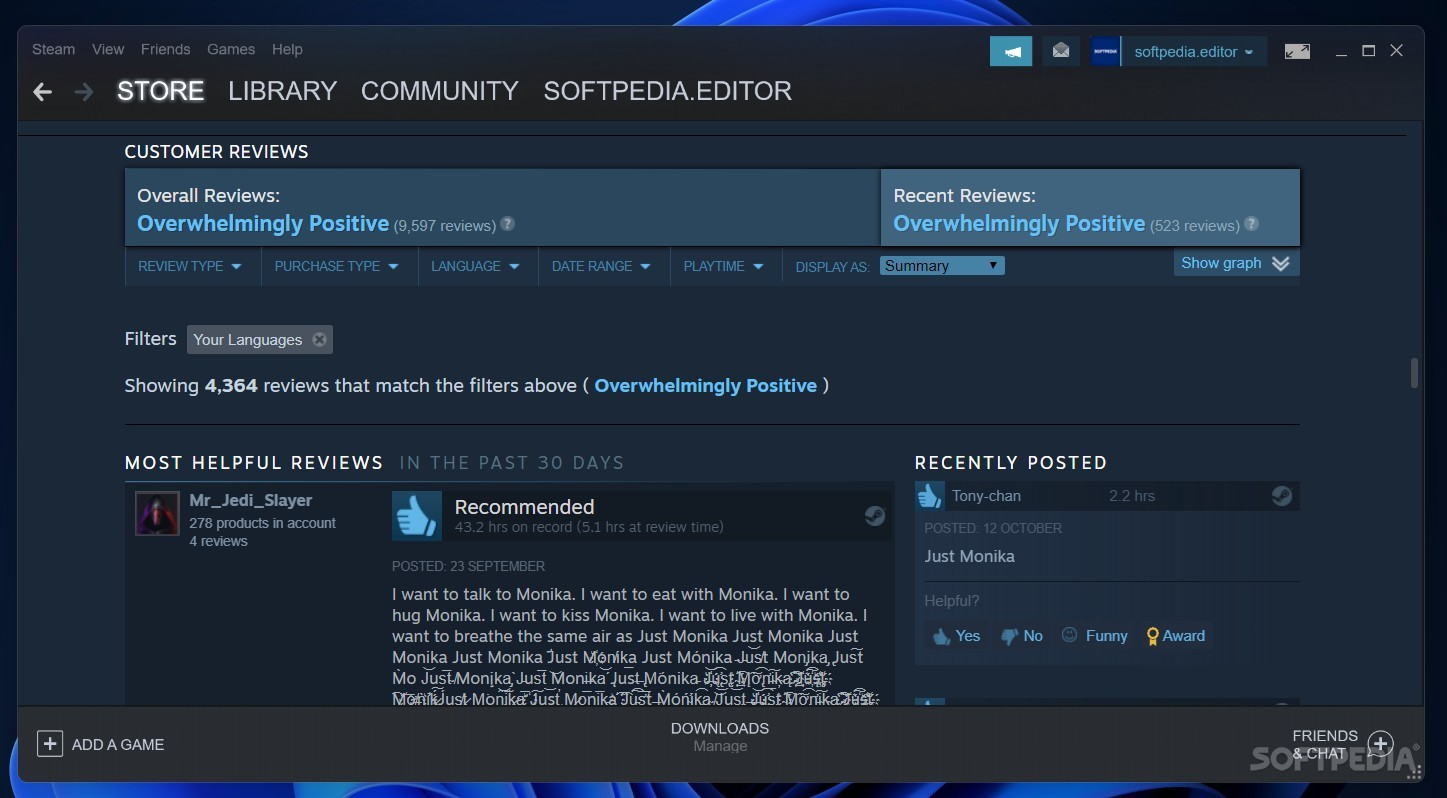Open Tony-chan's profile name

pyautogui.click(x=986, y=496)
